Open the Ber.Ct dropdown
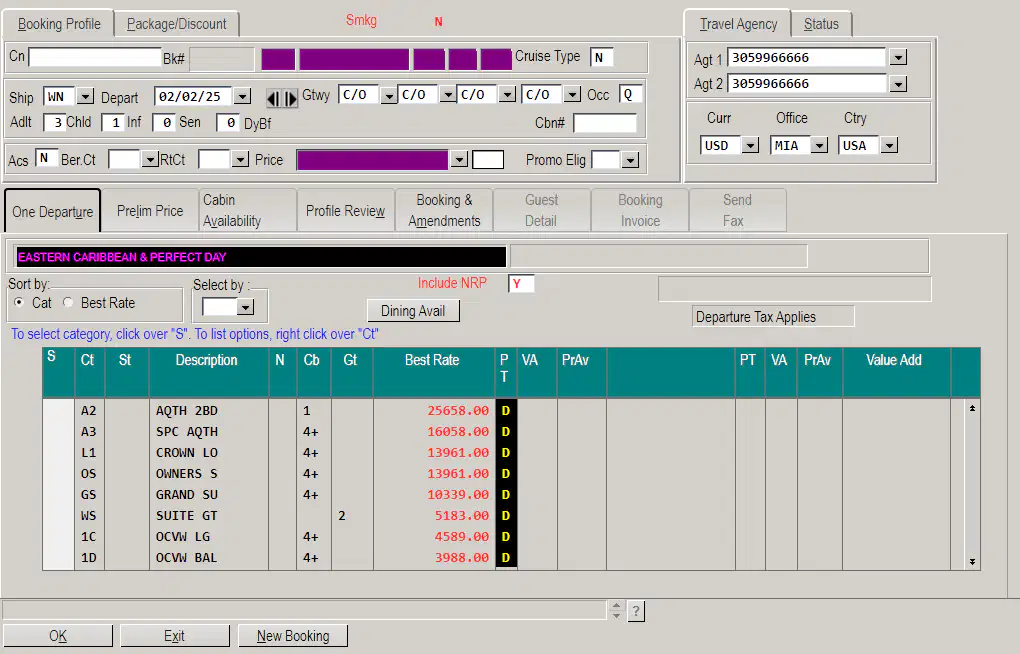The height and width of the screenshot is (654, 1020). pos(150,159)
